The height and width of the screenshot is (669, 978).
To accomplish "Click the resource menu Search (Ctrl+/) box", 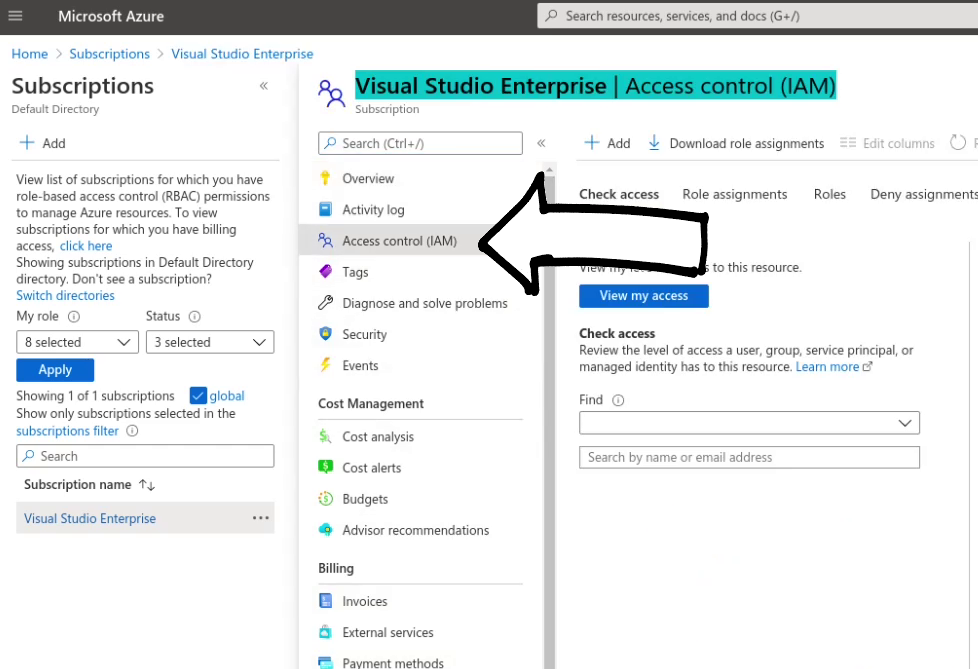I will [420, 143].
